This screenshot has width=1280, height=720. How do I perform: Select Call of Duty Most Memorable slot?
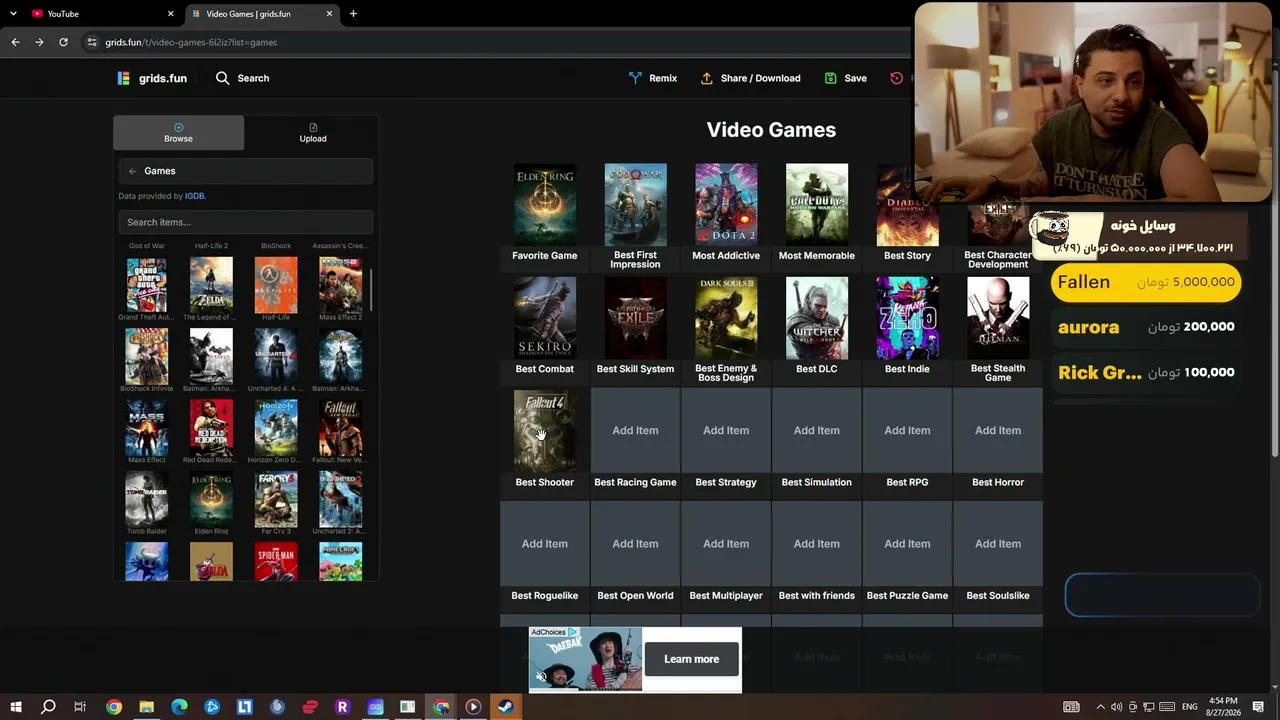817,205
